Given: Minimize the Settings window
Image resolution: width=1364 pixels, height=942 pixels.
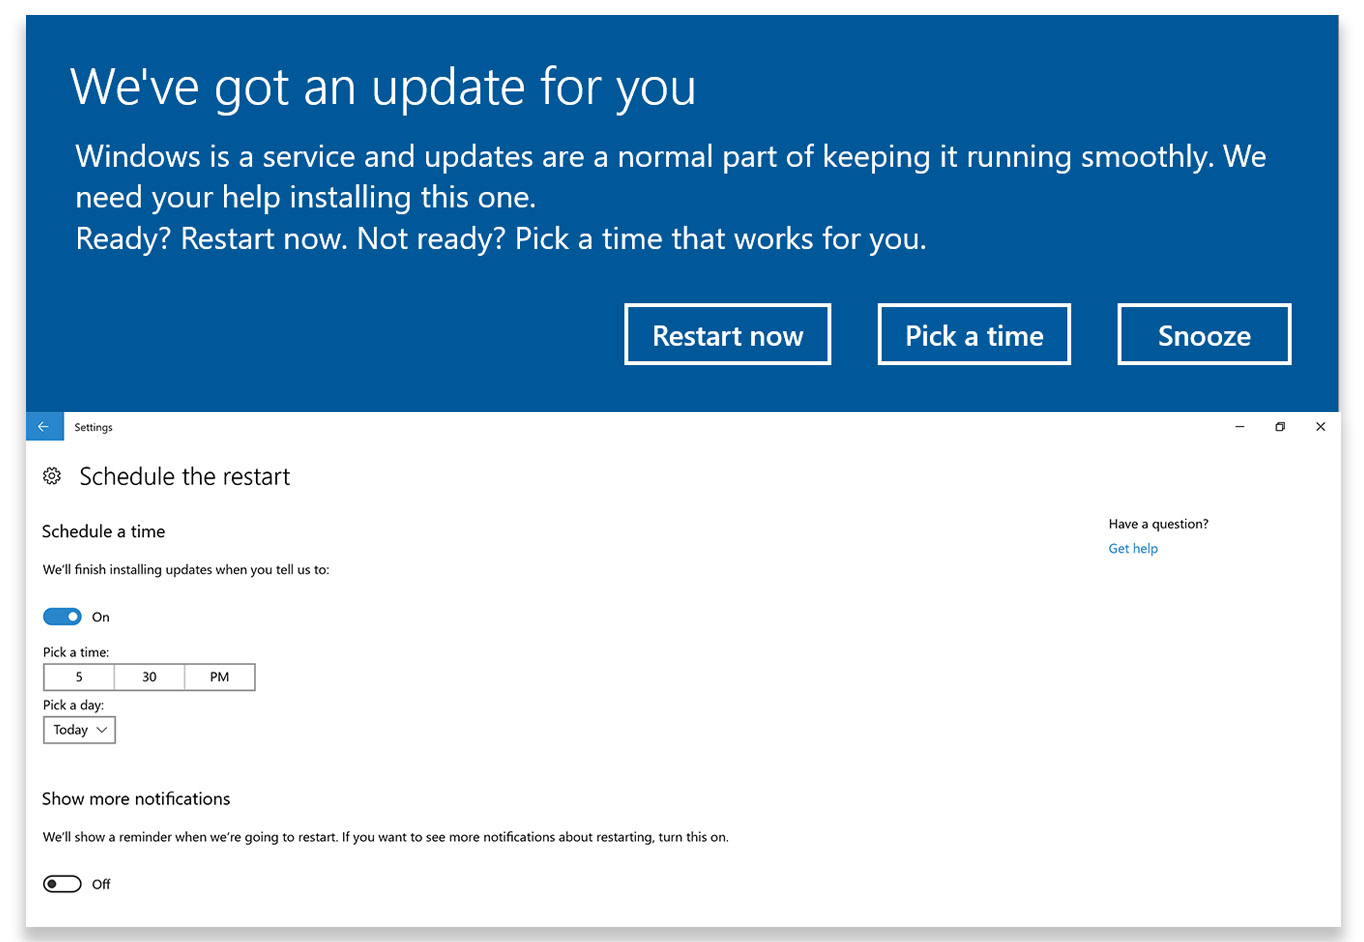Looking at the screenshot, I should tap(1239, 427).
